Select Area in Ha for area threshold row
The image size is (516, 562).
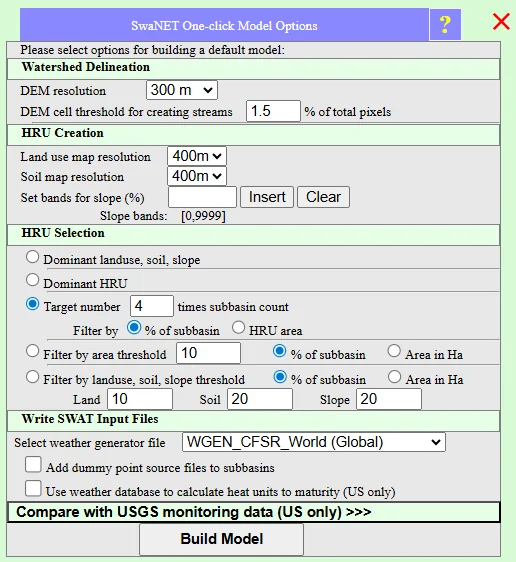pyautogui.click(x=394, y=351)
